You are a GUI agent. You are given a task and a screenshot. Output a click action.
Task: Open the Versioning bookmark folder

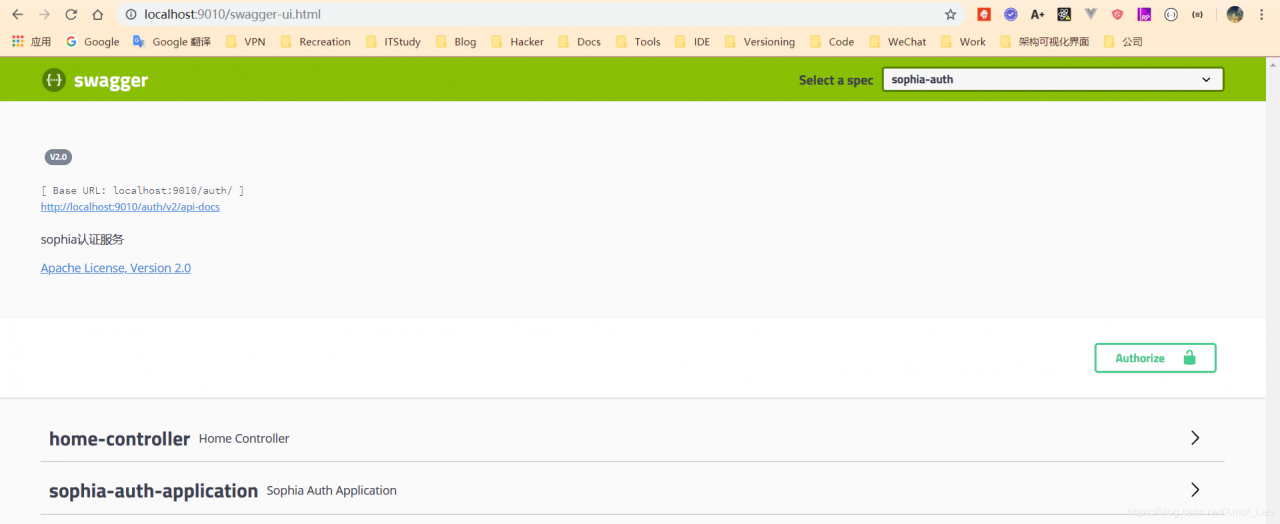coord(760,42)
